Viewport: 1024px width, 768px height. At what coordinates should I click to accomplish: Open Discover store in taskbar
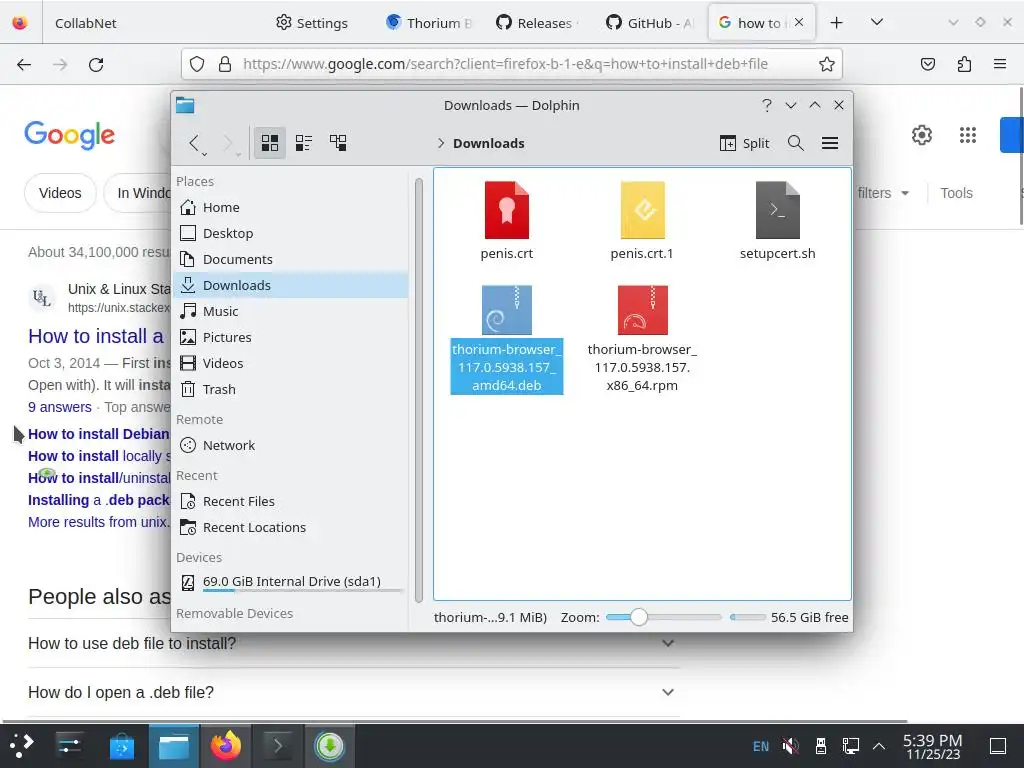(121, 746)
